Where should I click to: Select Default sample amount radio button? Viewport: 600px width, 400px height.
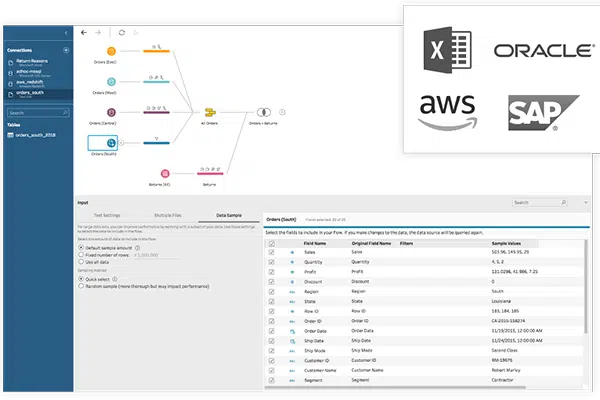point(81,248)
